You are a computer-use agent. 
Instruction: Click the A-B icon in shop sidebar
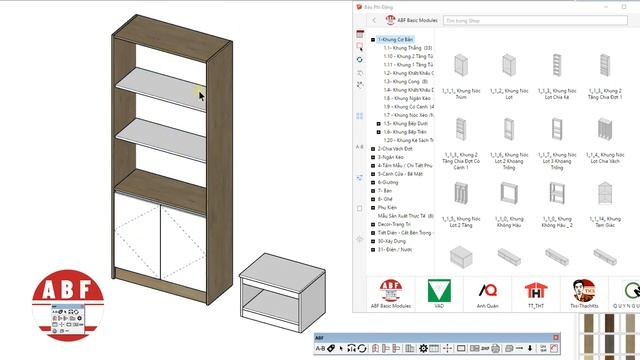[360, 147]
